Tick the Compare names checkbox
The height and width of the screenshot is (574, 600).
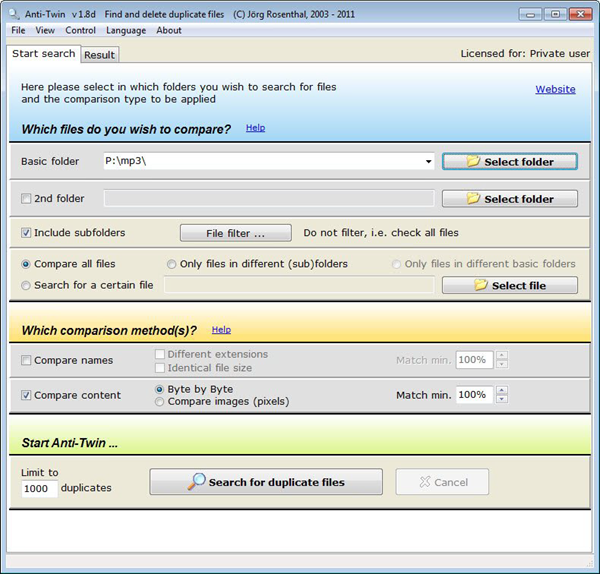[27, 360]
